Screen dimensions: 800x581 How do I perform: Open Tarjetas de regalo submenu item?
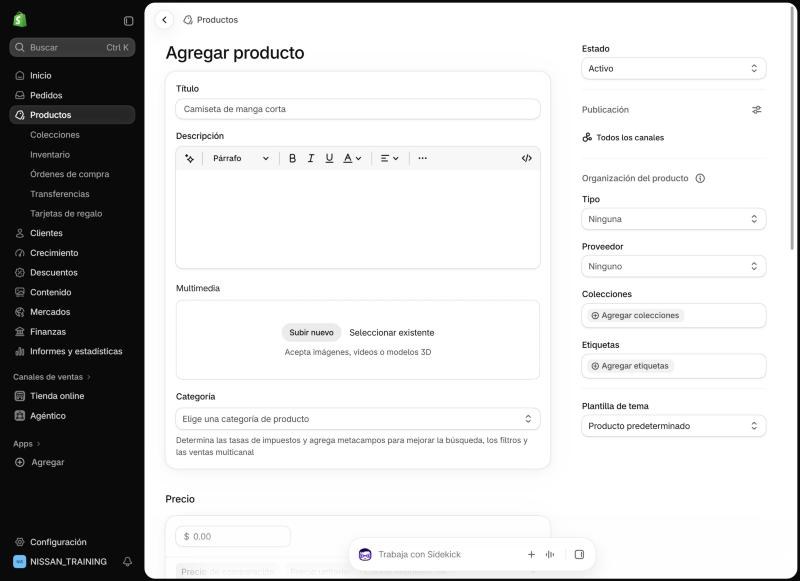pos(72,214)
